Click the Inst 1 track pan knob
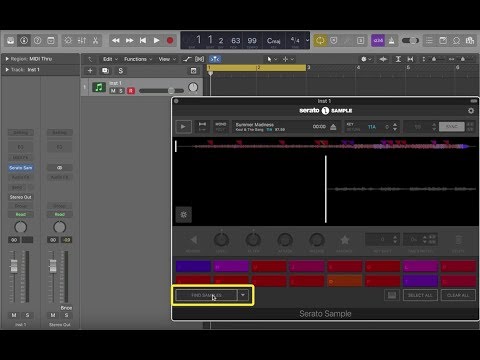 click(x=193, y=87)
